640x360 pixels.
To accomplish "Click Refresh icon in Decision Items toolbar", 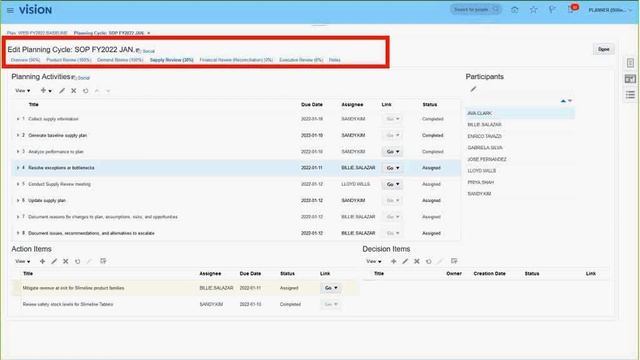I will pos(428,261).
